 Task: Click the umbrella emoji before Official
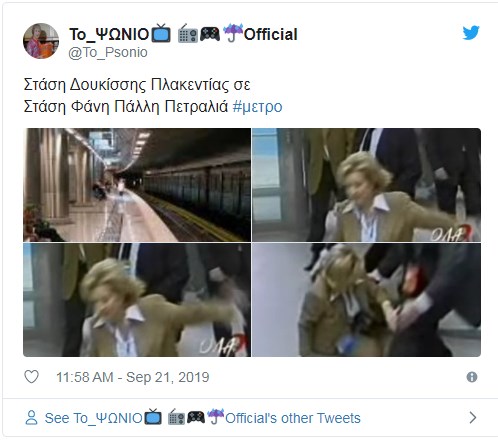coord(233,33)
